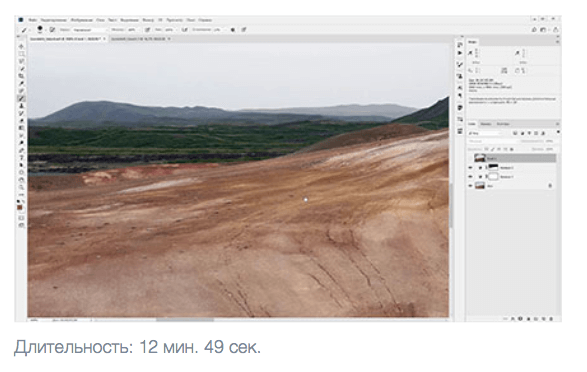This screenshot has height=372, width=587.
Task: Select the Move tool
Action: [21, 46]
